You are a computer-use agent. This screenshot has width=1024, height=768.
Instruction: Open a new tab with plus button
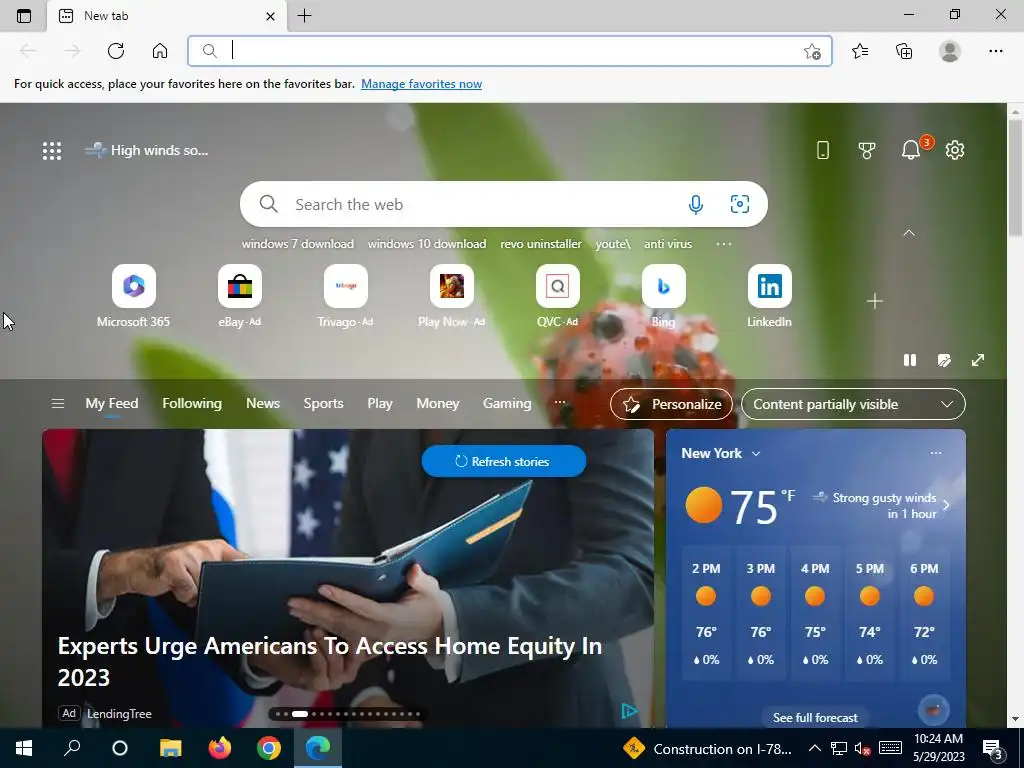coord(304,16)
